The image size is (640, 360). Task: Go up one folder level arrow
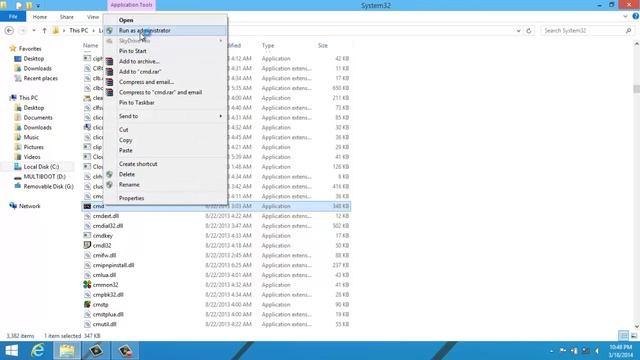coord(44,31)
